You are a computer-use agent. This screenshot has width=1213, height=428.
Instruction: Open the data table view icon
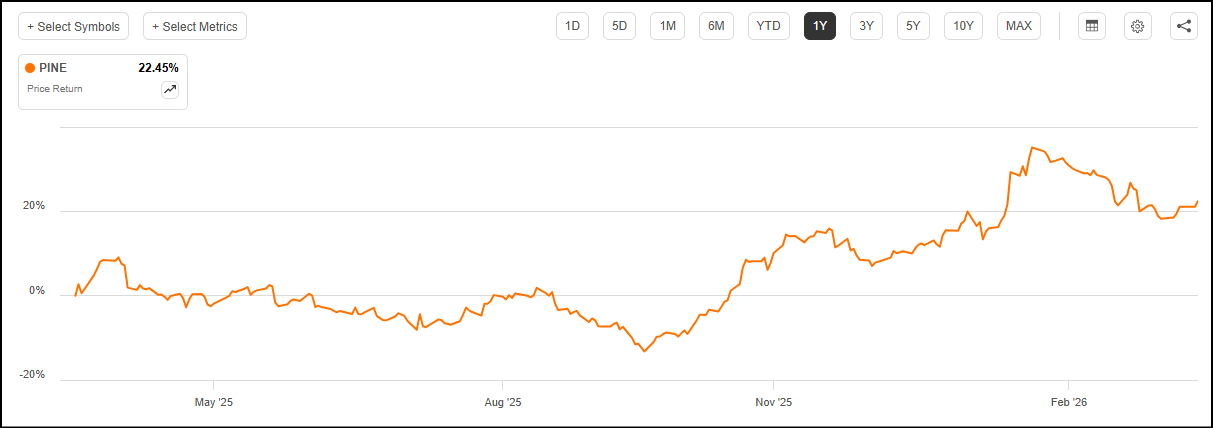coord(1092,26)
